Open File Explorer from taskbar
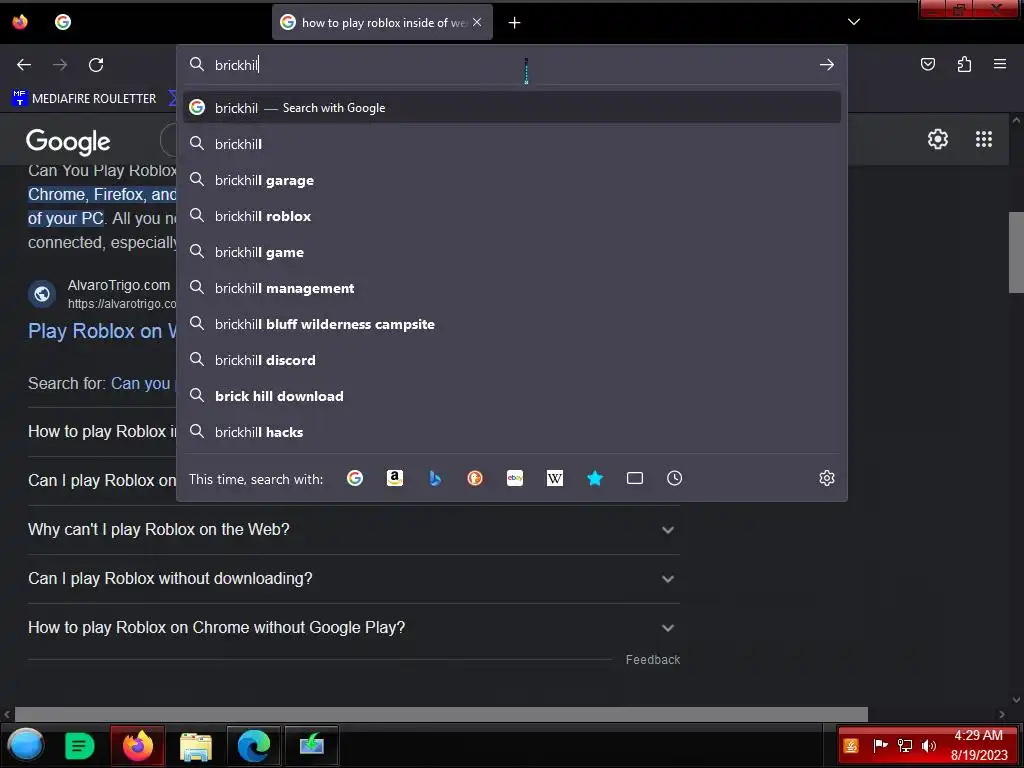 pyautogui.click(x=196, y=746)
